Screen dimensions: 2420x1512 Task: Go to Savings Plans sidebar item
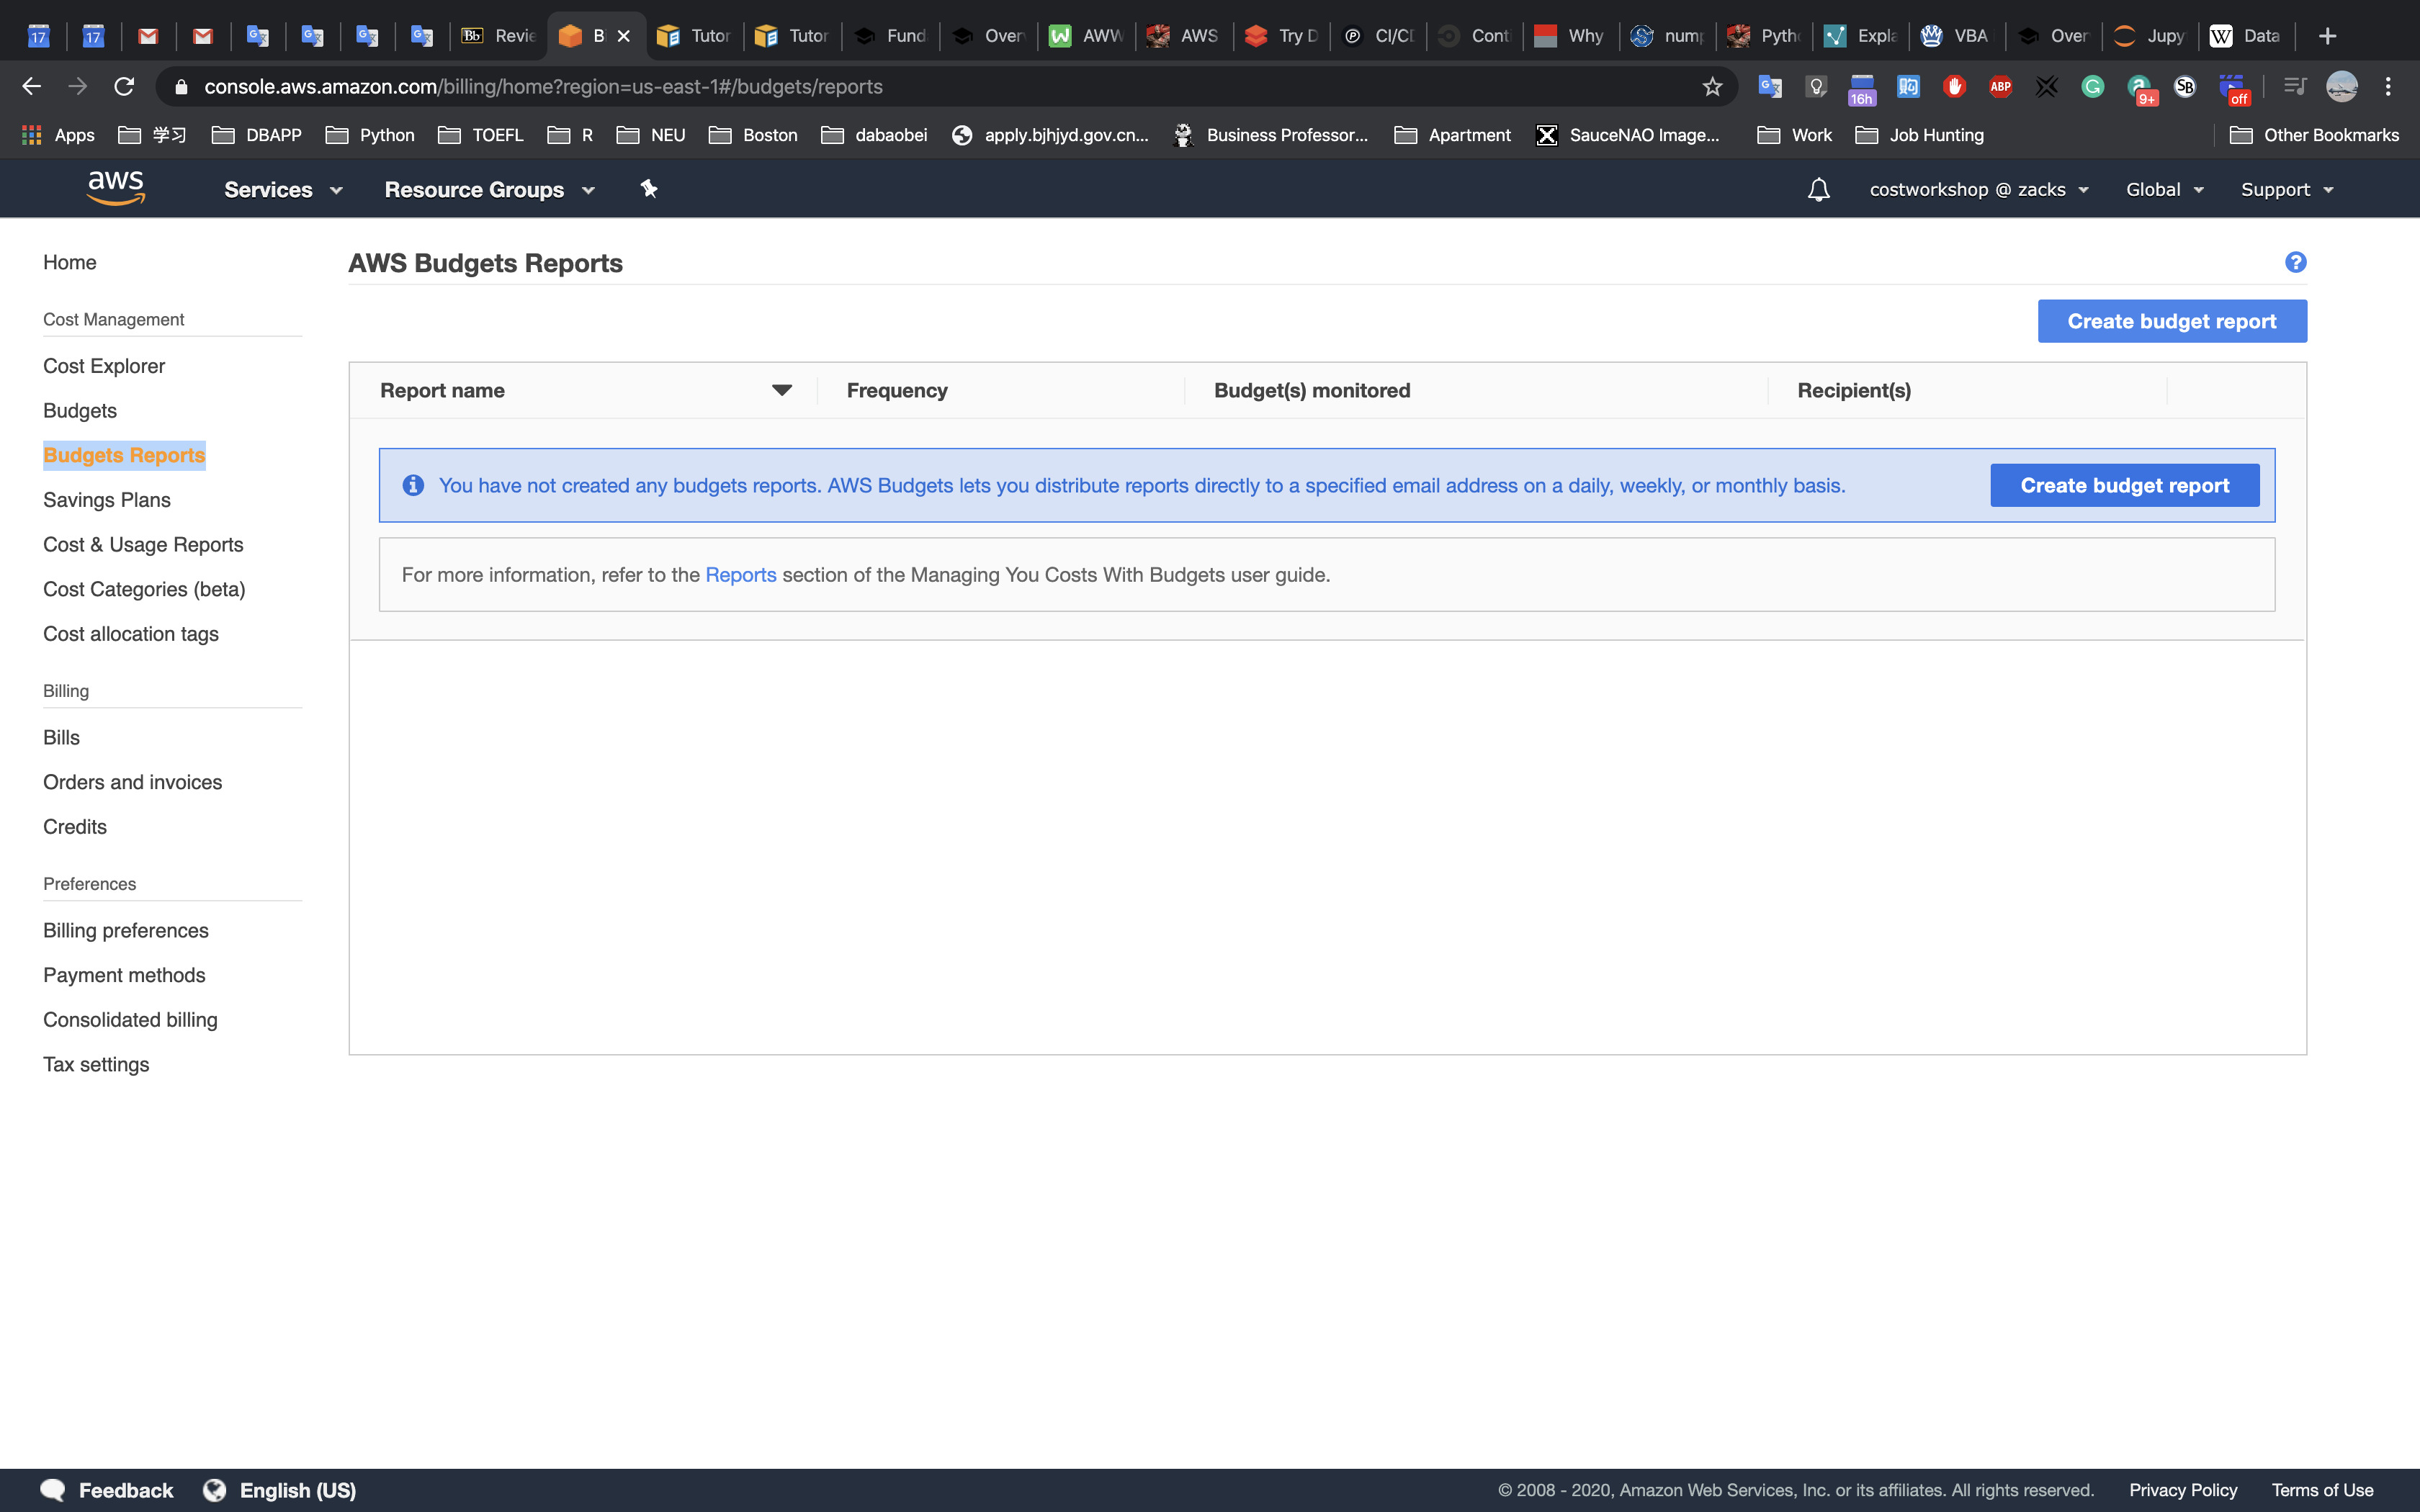click(x=107, y=500)
